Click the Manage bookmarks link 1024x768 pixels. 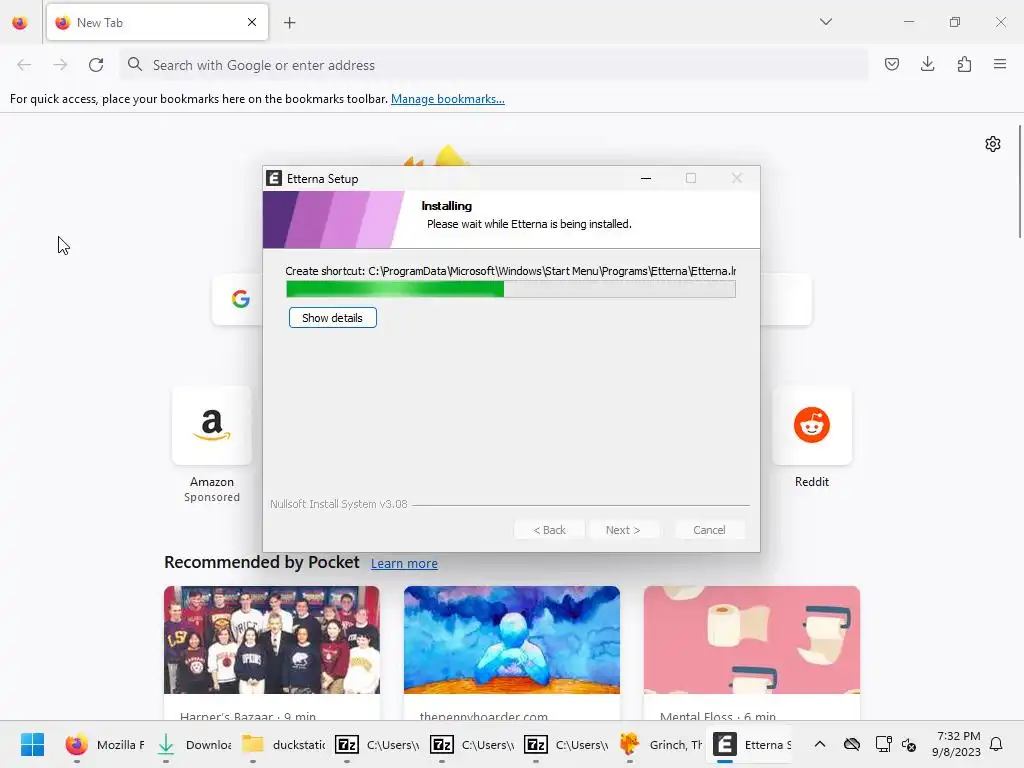tap(447, 99)
